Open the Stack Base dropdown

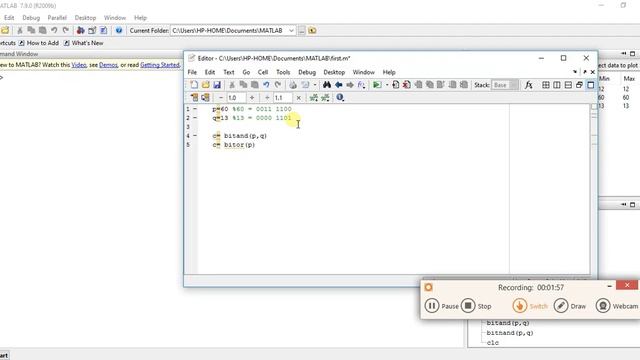[504, 85]
